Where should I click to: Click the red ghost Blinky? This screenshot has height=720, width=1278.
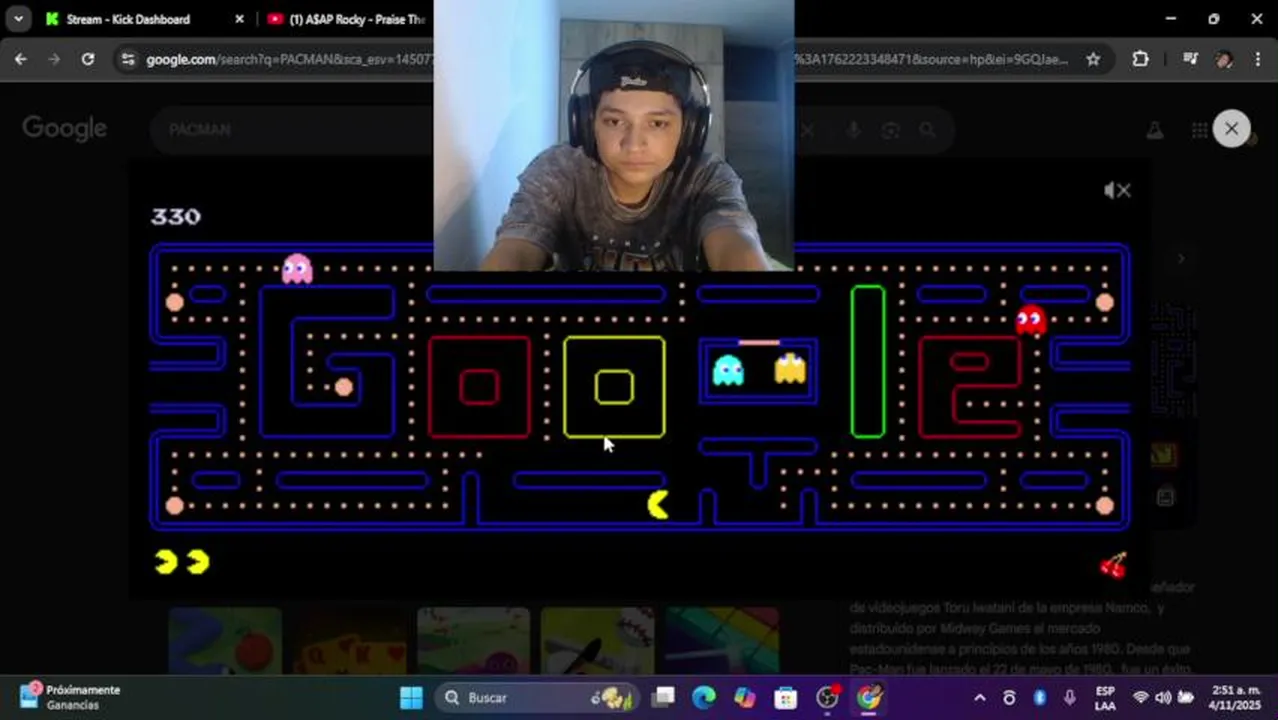1030,320
